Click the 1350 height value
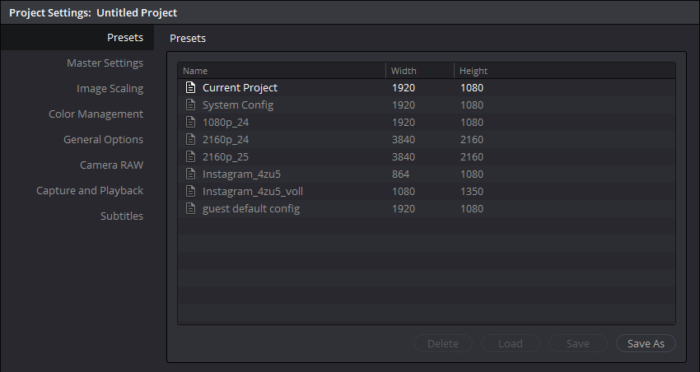The image size is (700, 372). tap(472, 191)
